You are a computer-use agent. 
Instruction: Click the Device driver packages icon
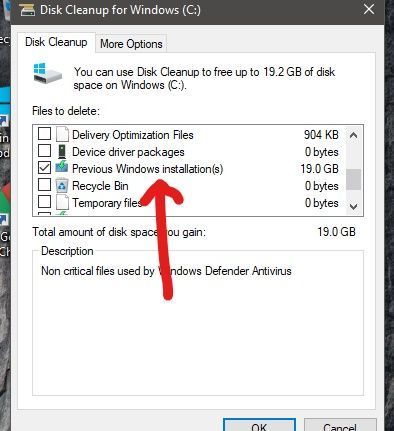(x=62, y=151)
